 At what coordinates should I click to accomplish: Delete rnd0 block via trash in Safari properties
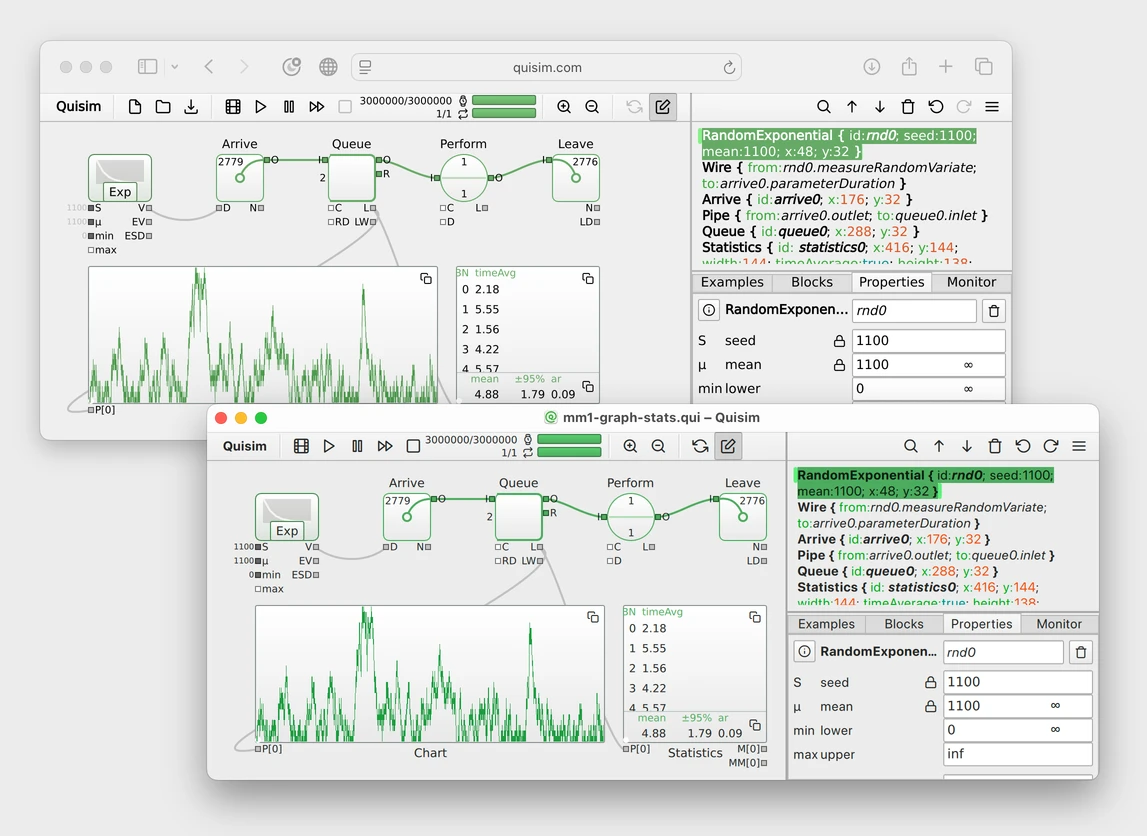point(993,311)
